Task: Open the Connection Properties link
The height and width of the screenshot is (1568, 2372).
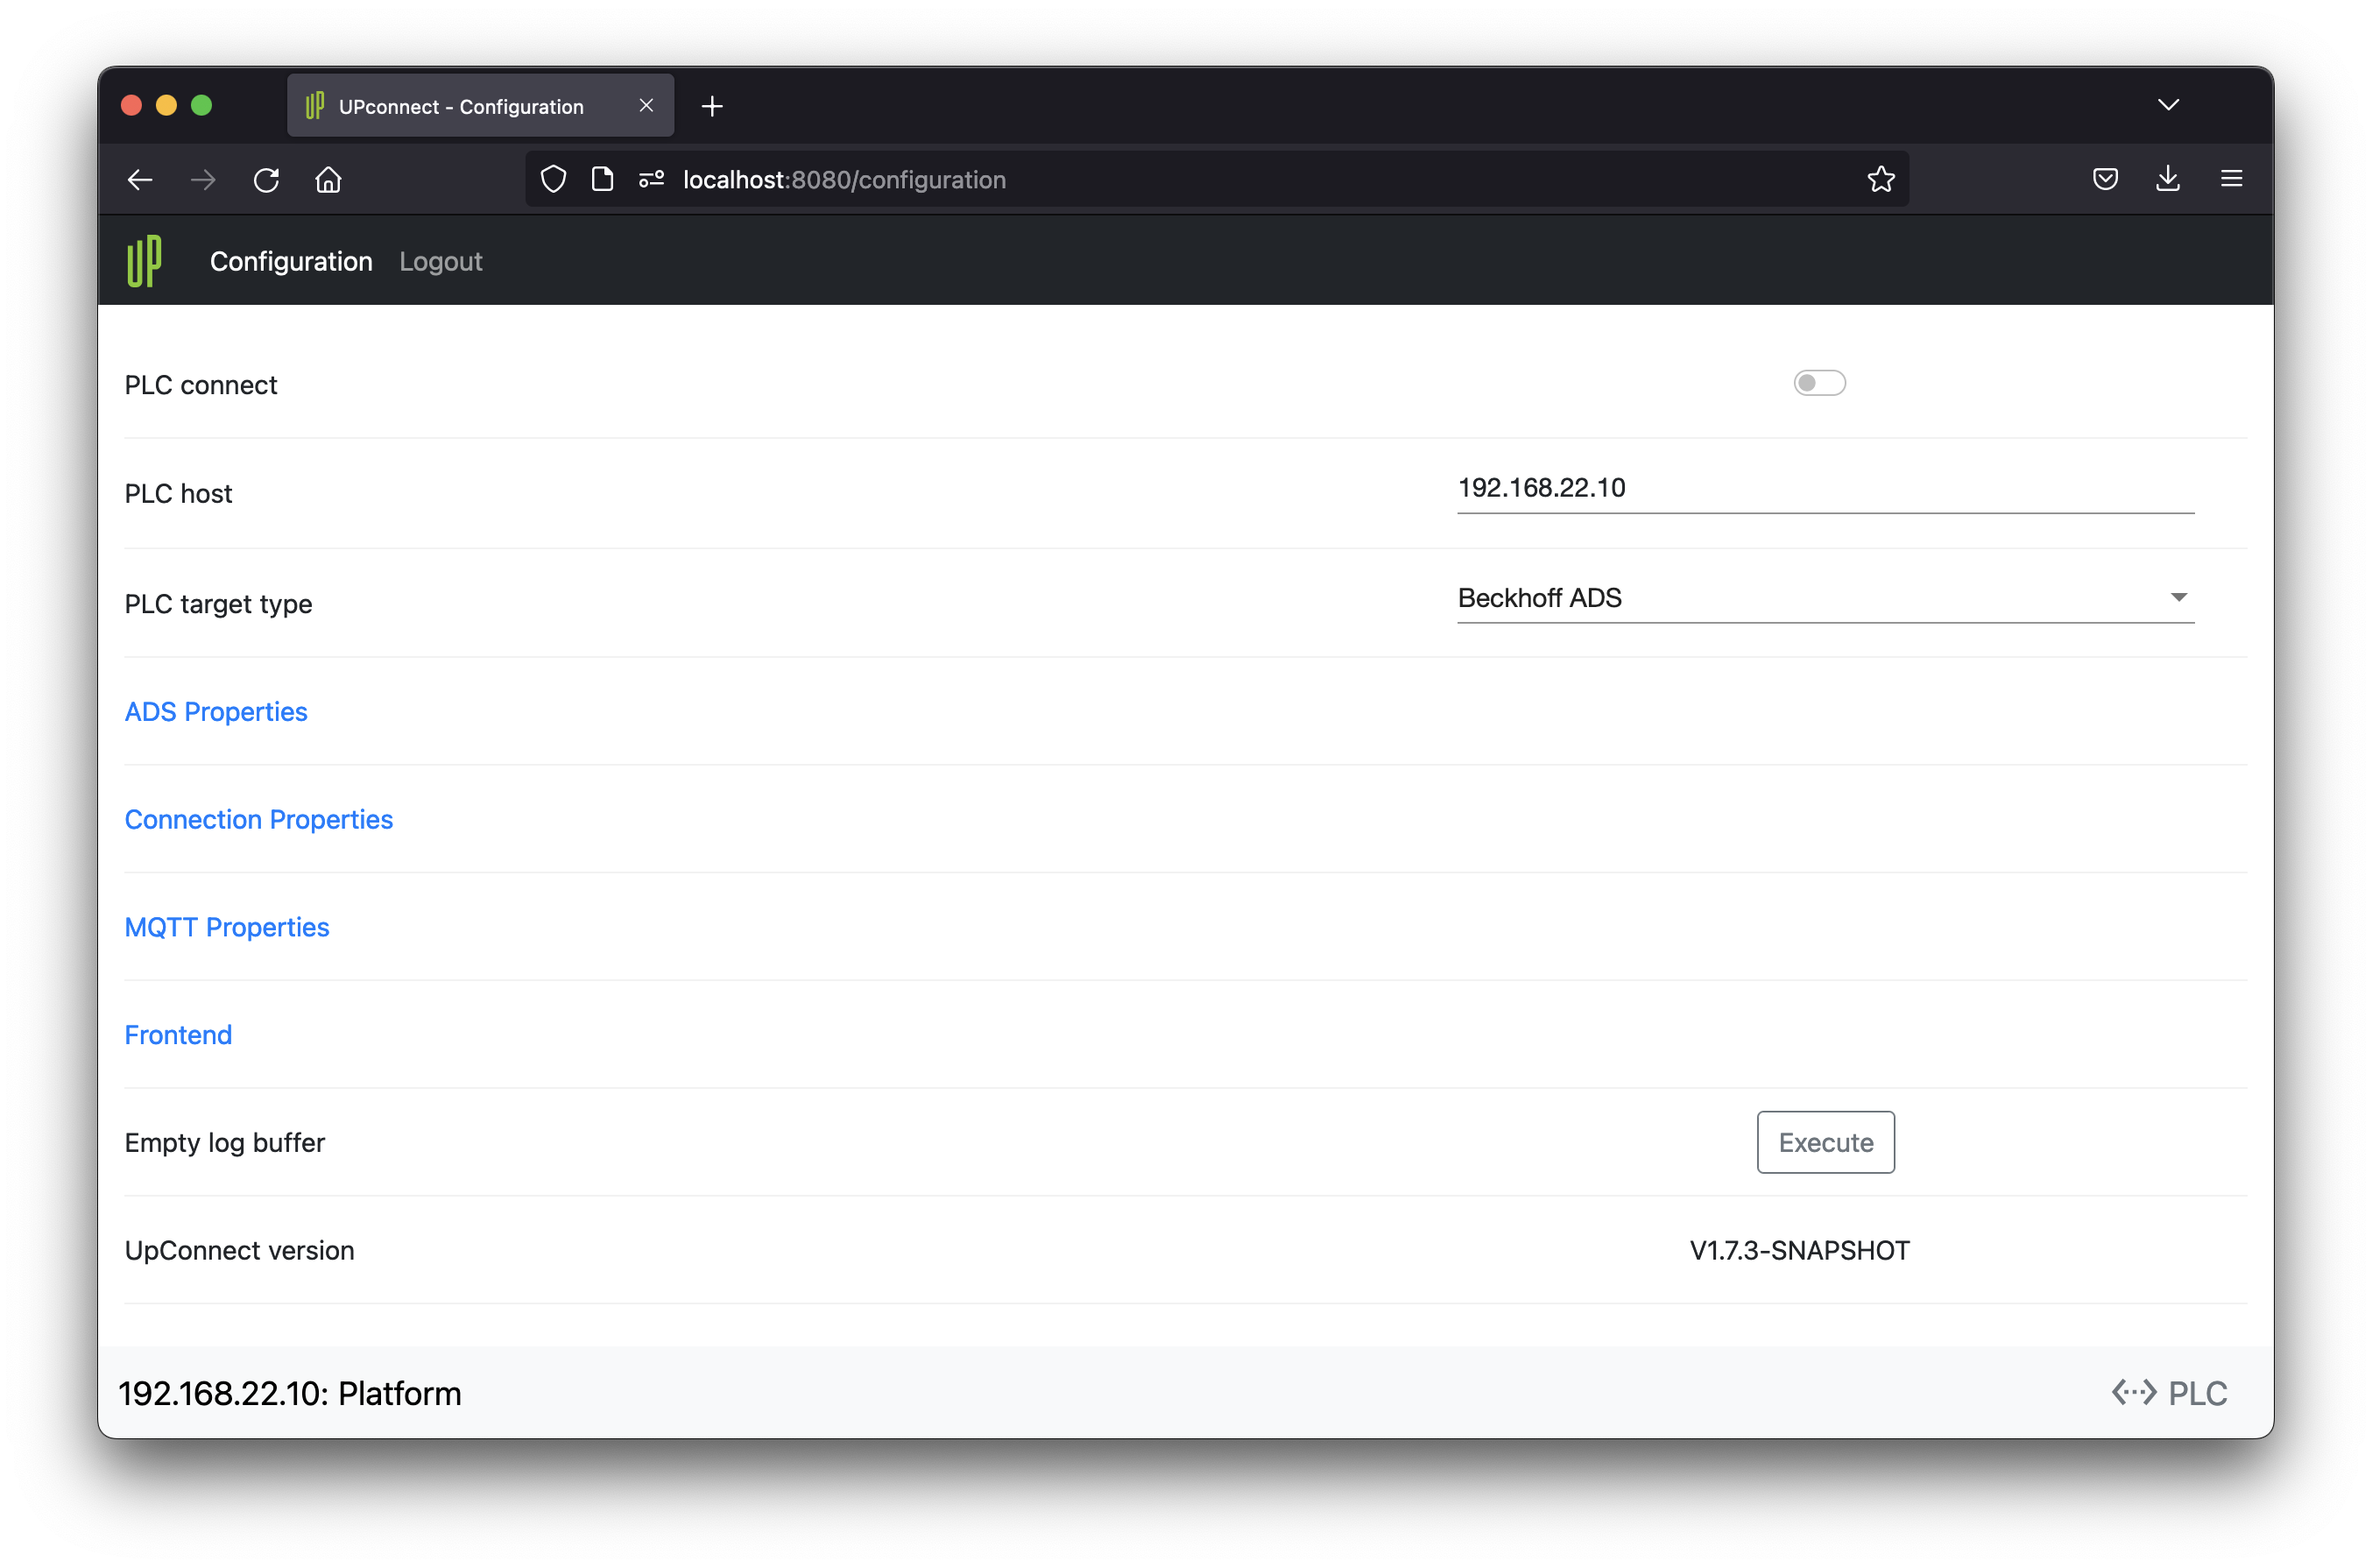Action: [259, 819]
